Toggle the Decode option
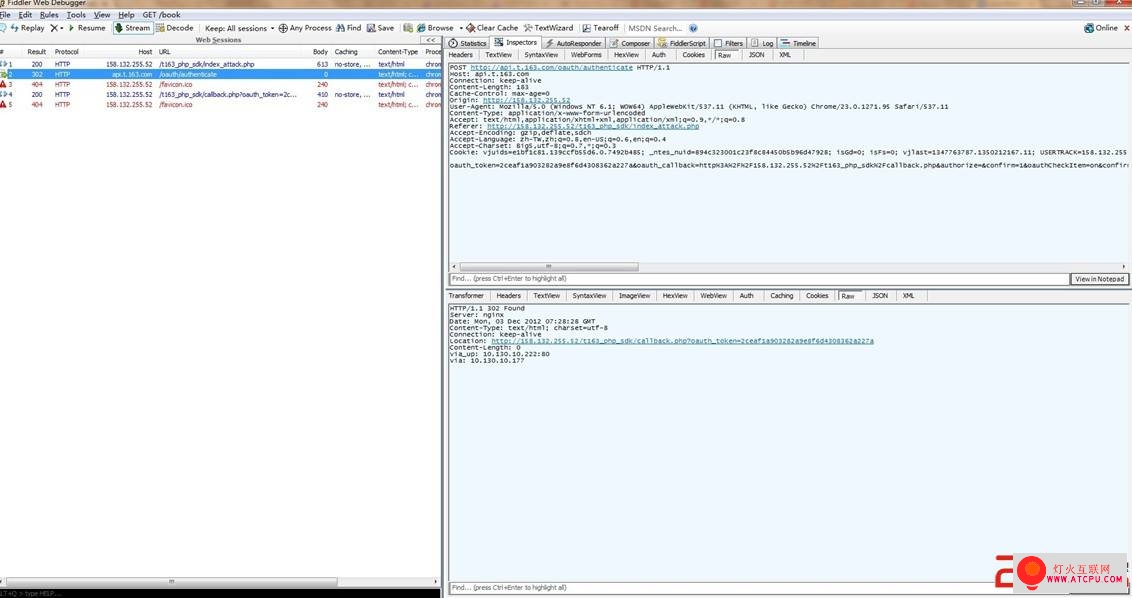The image size is (1132, 598). coord(175,28)
